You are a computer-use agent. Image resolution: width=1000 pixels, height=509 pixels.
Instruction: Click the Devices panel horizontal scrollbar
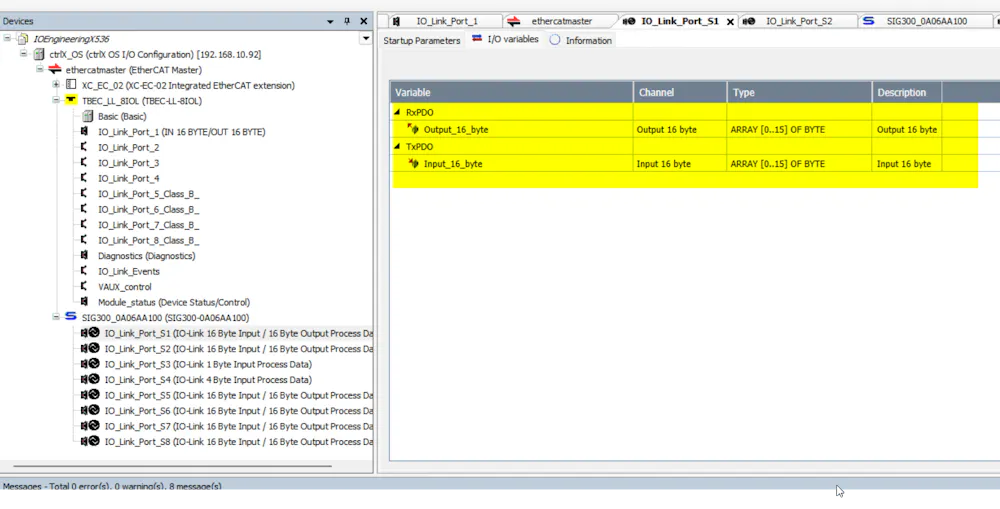[172, 466]
